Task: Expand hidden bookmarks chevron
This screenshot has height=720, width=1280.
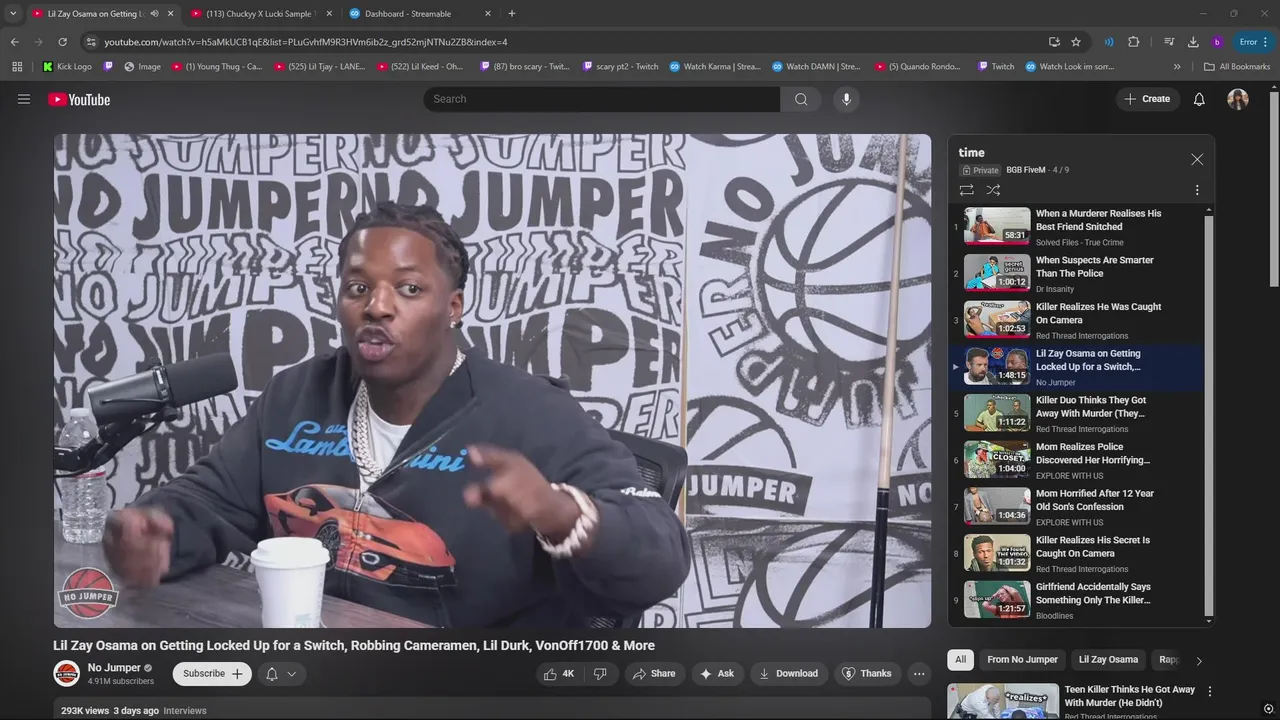Action: [1177, 67]
